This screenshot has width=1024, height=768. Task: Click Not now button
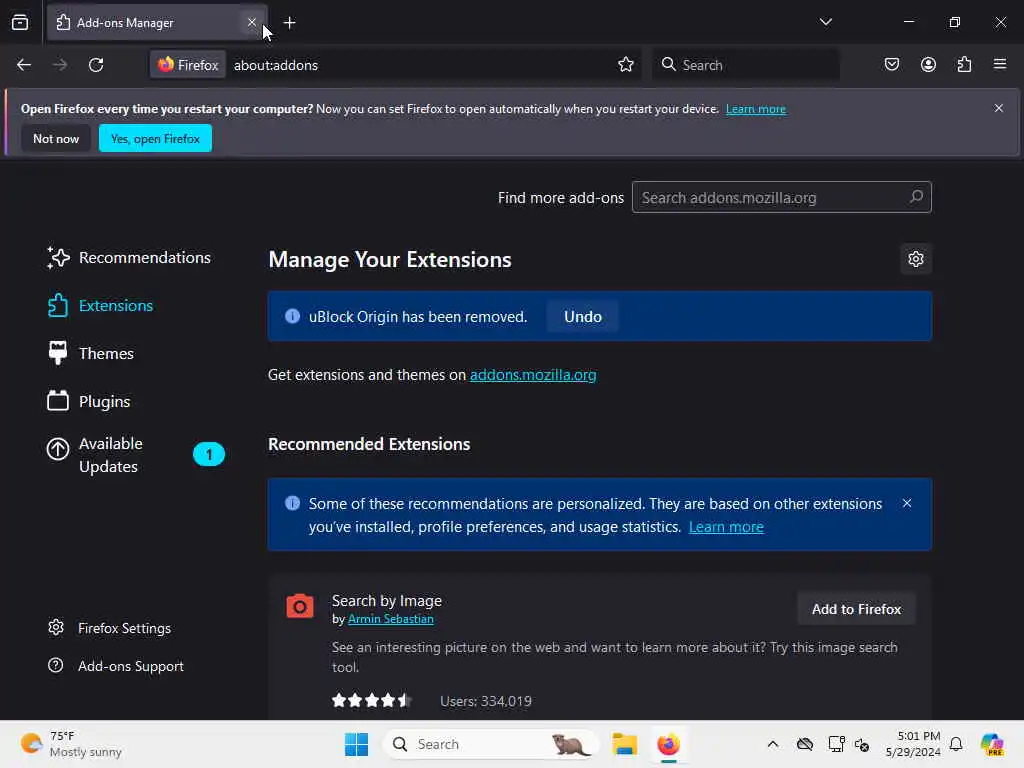tap(56, 138)
